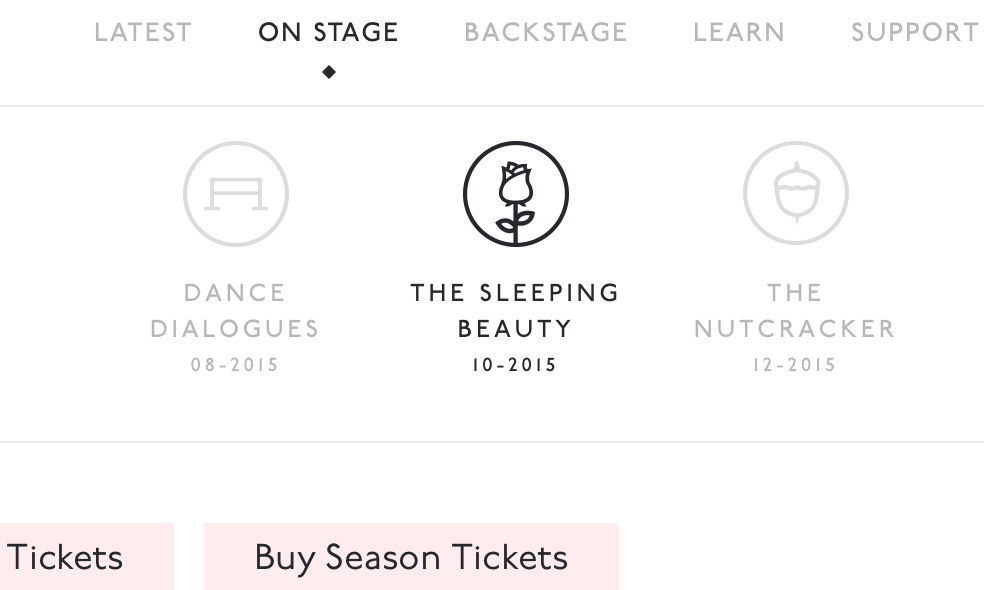Open the NUTCRACKER title text
Screen dimensions: 984x590
[x=795, y=329]
